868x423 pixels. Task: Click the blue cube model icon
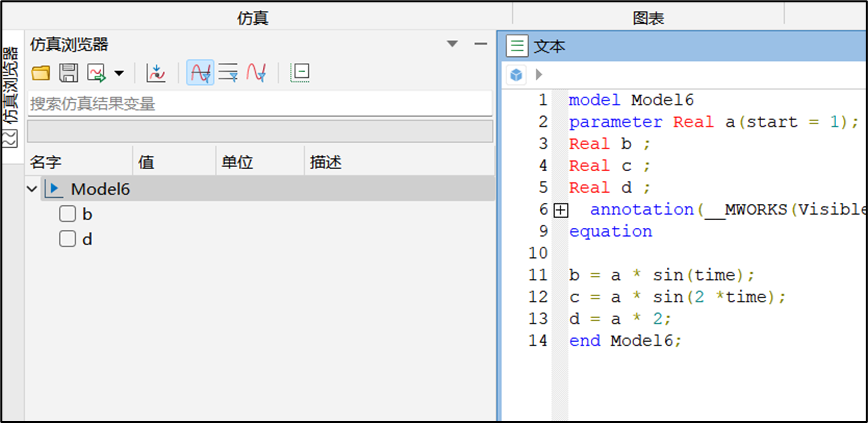516,74
